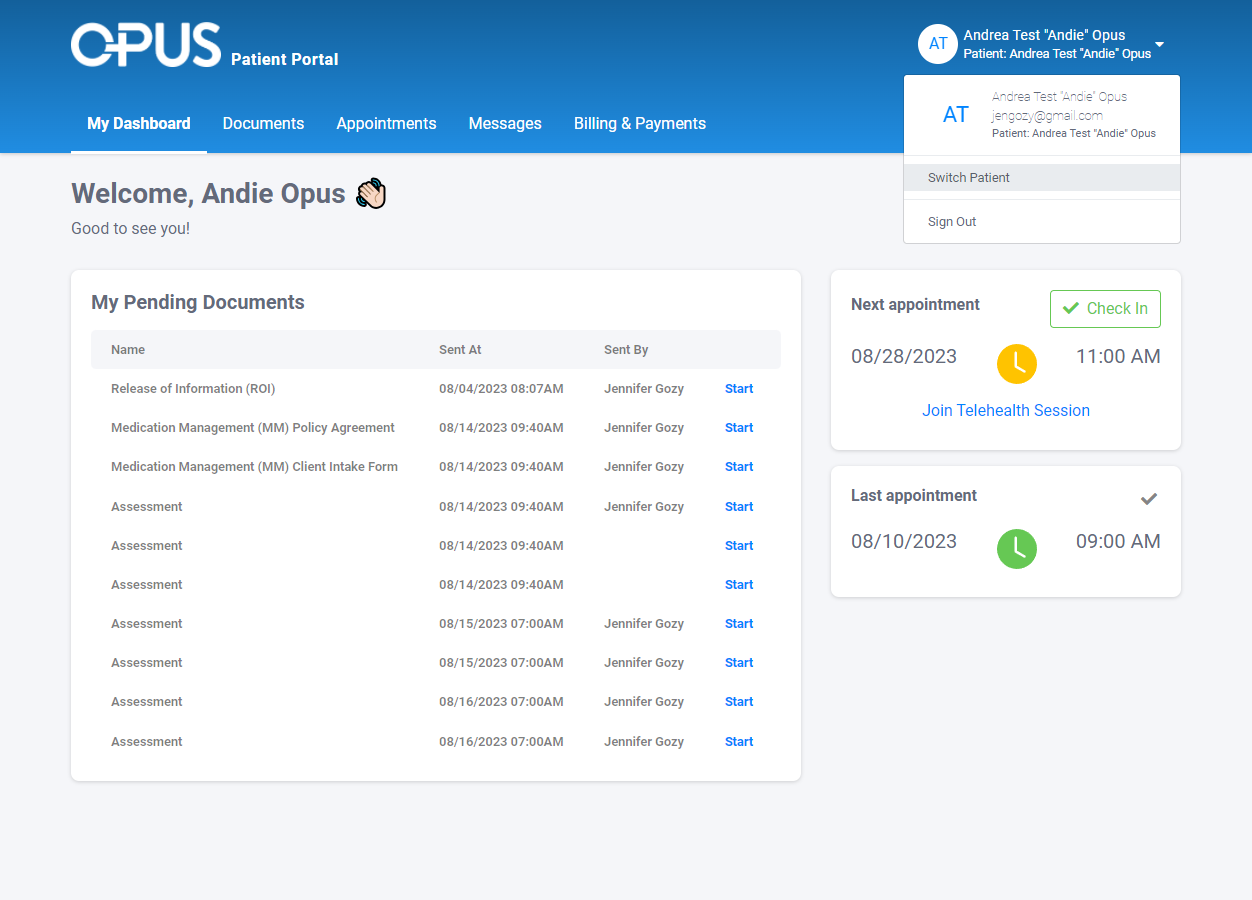Click the AT avatar circle in the header
This screenshot has width=1252, height=900.
pyautogui.click(x=938, y=44)
